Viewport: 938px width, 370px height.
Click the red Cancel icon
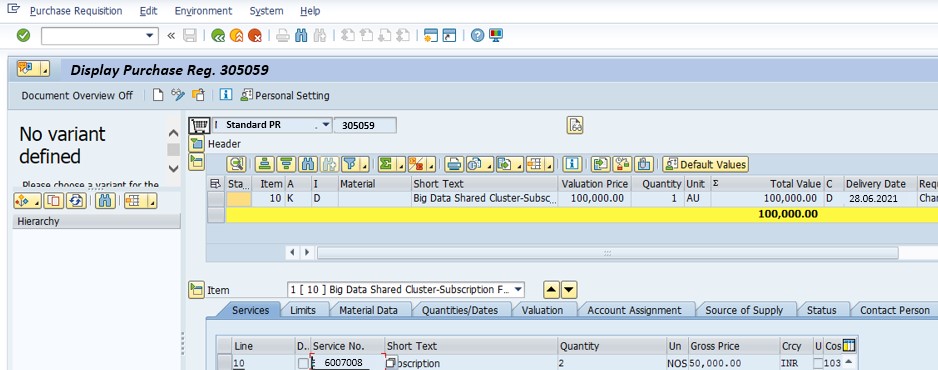click(255, 36)
